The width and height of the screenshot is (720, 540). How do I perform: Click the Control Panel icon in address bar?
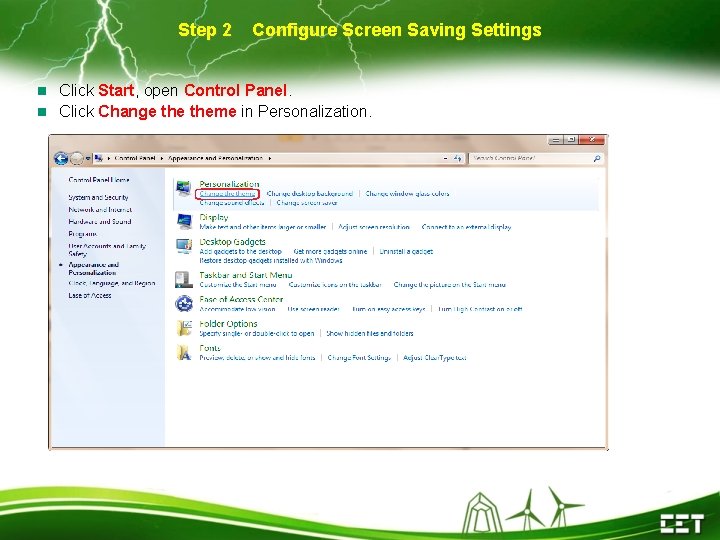[98, 158]
